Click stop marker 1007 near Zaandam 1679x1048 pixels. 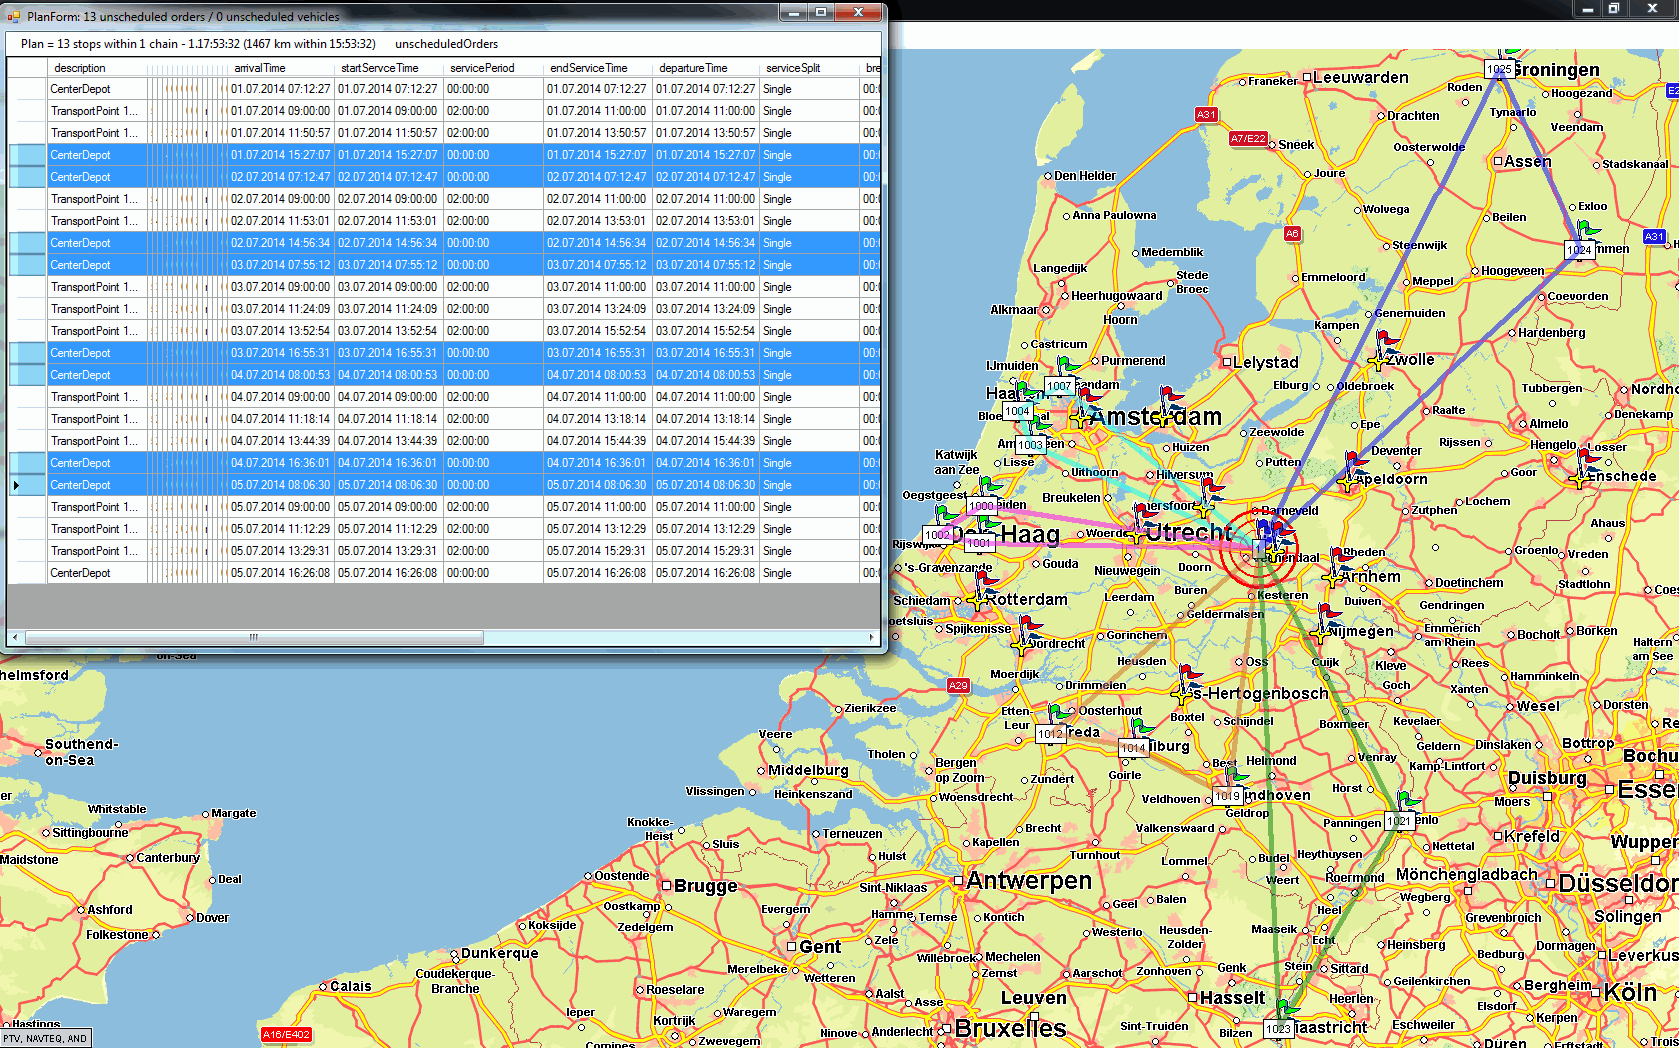tap(1059, 386)
